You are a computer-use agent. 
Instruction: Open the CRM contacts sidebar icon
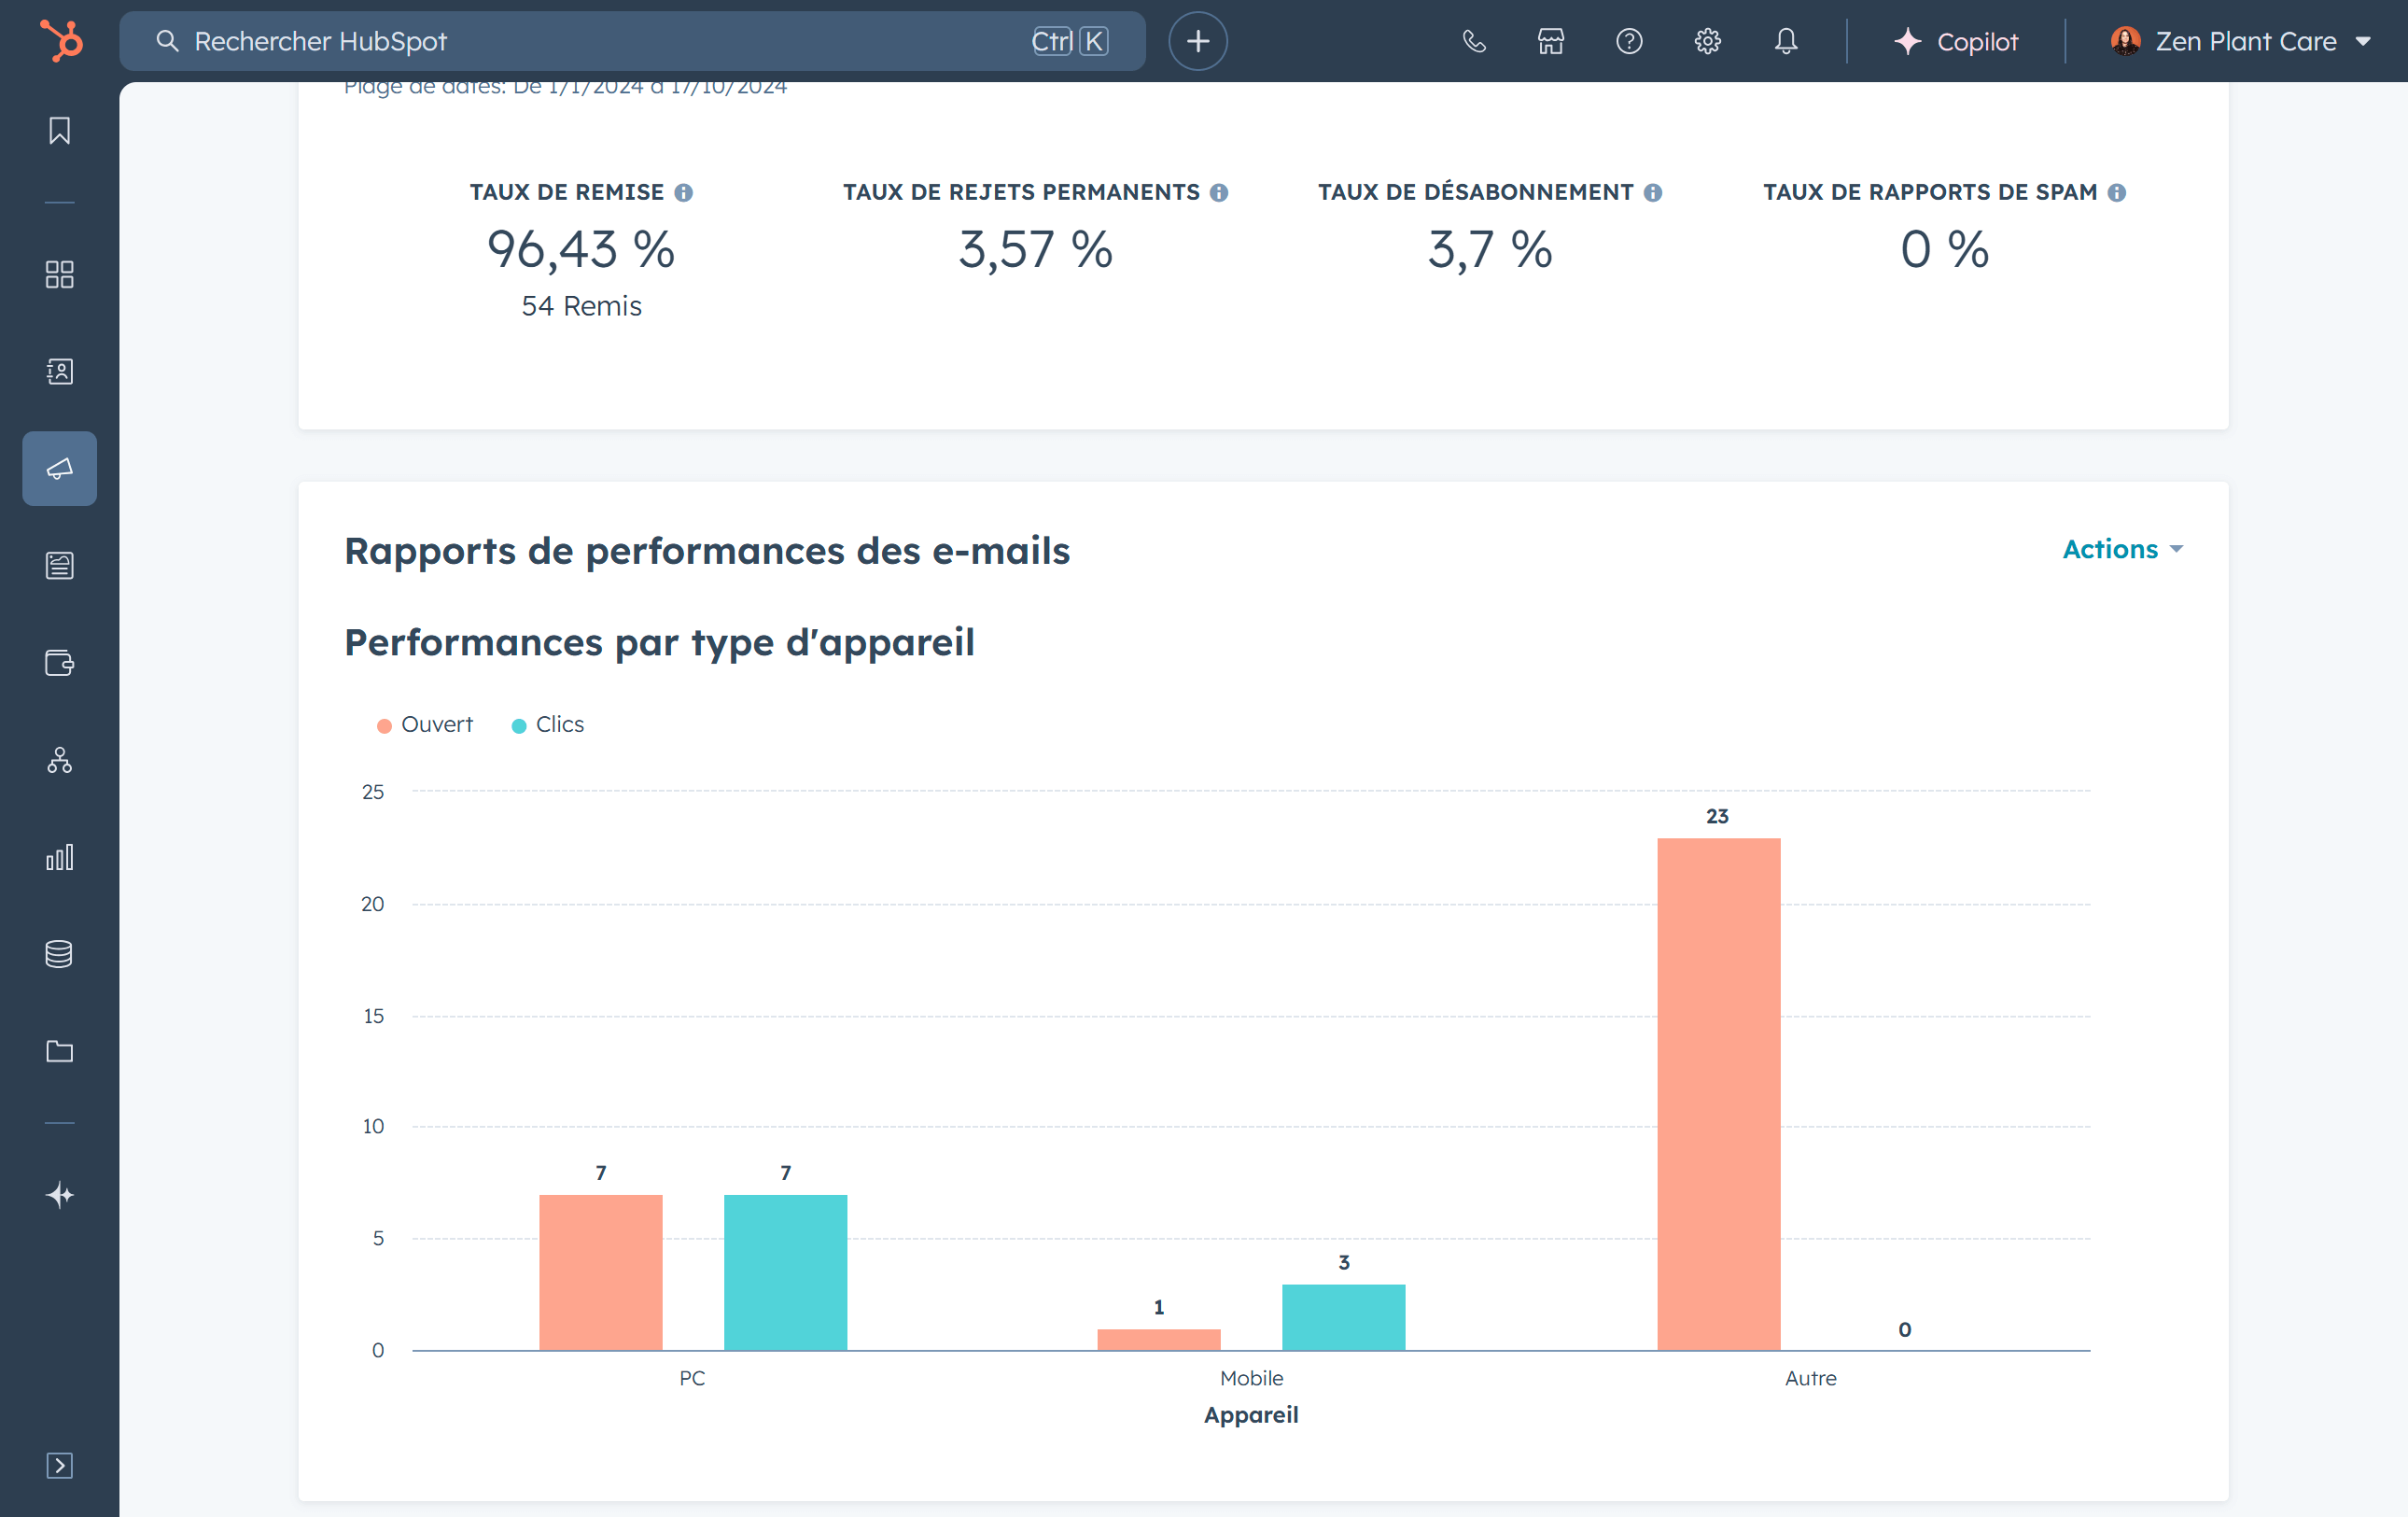click(x=59, y=371)
